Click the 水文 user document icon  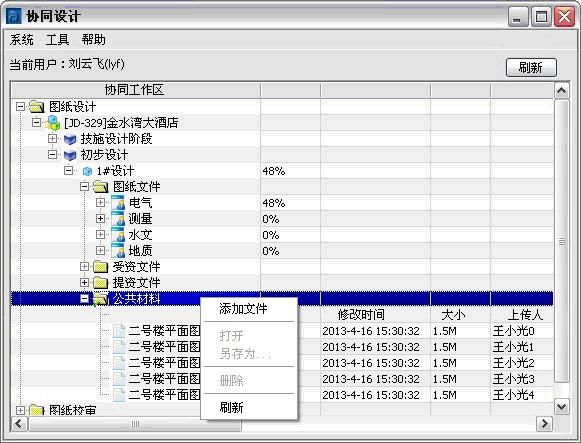coord(118,235)
